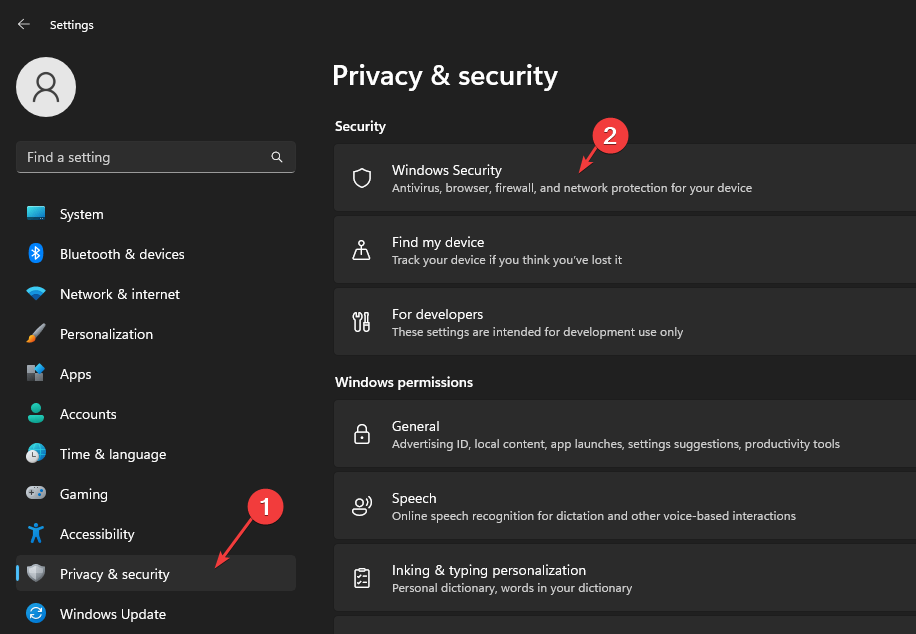Click the Bluetooth icon in sidebar
The width and height of the screenshot is (916, 634).
pos(36,253)
